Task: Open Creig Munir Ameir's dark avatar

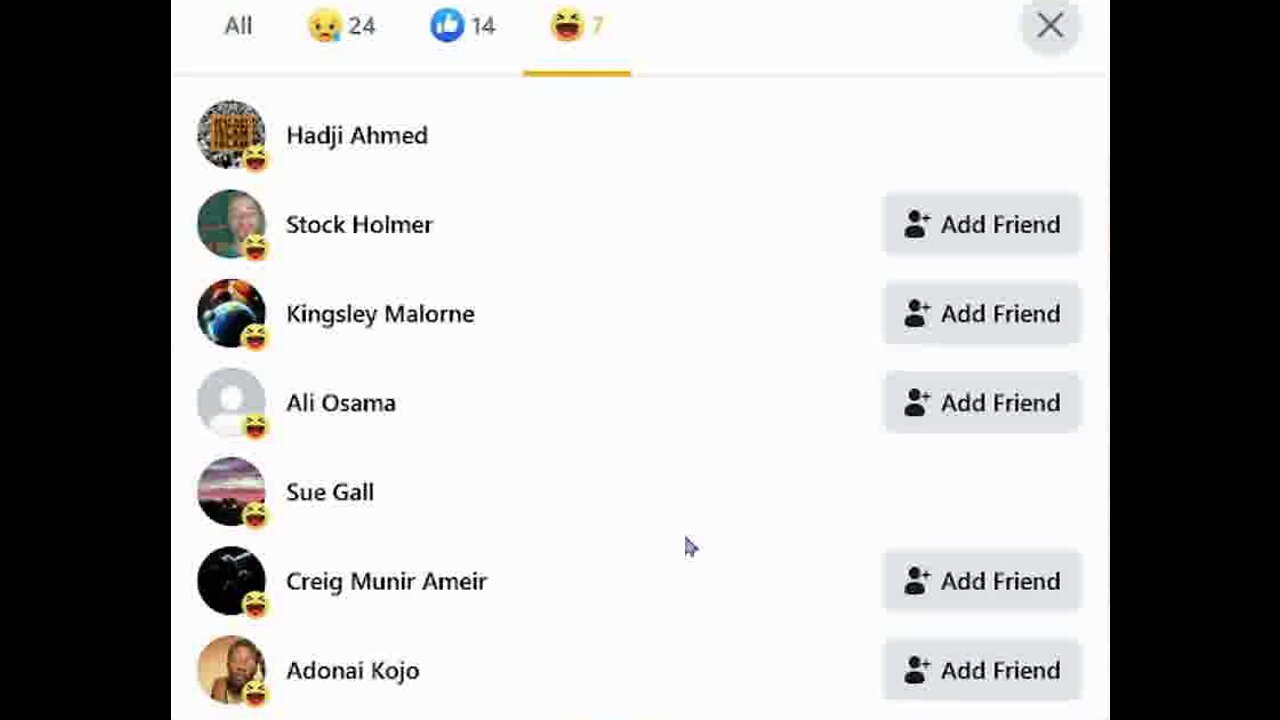Action: click(x=231, y=580)
